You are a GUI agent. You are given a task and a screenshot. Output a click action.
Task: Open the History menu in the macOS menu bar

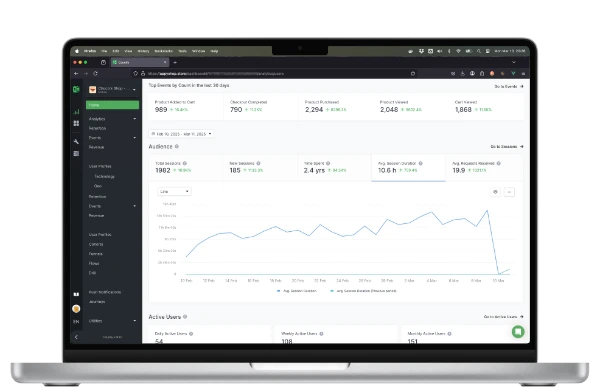pos(143,51)
